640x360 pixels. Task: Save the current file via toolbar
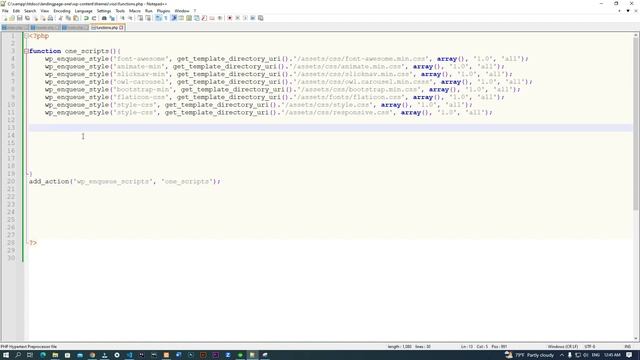(19, 18)
